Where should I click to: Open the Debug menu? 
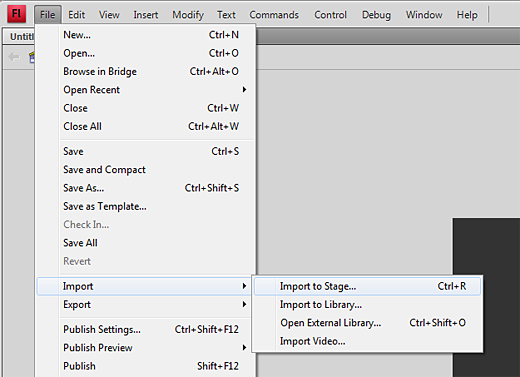click(x=376, y=15)
